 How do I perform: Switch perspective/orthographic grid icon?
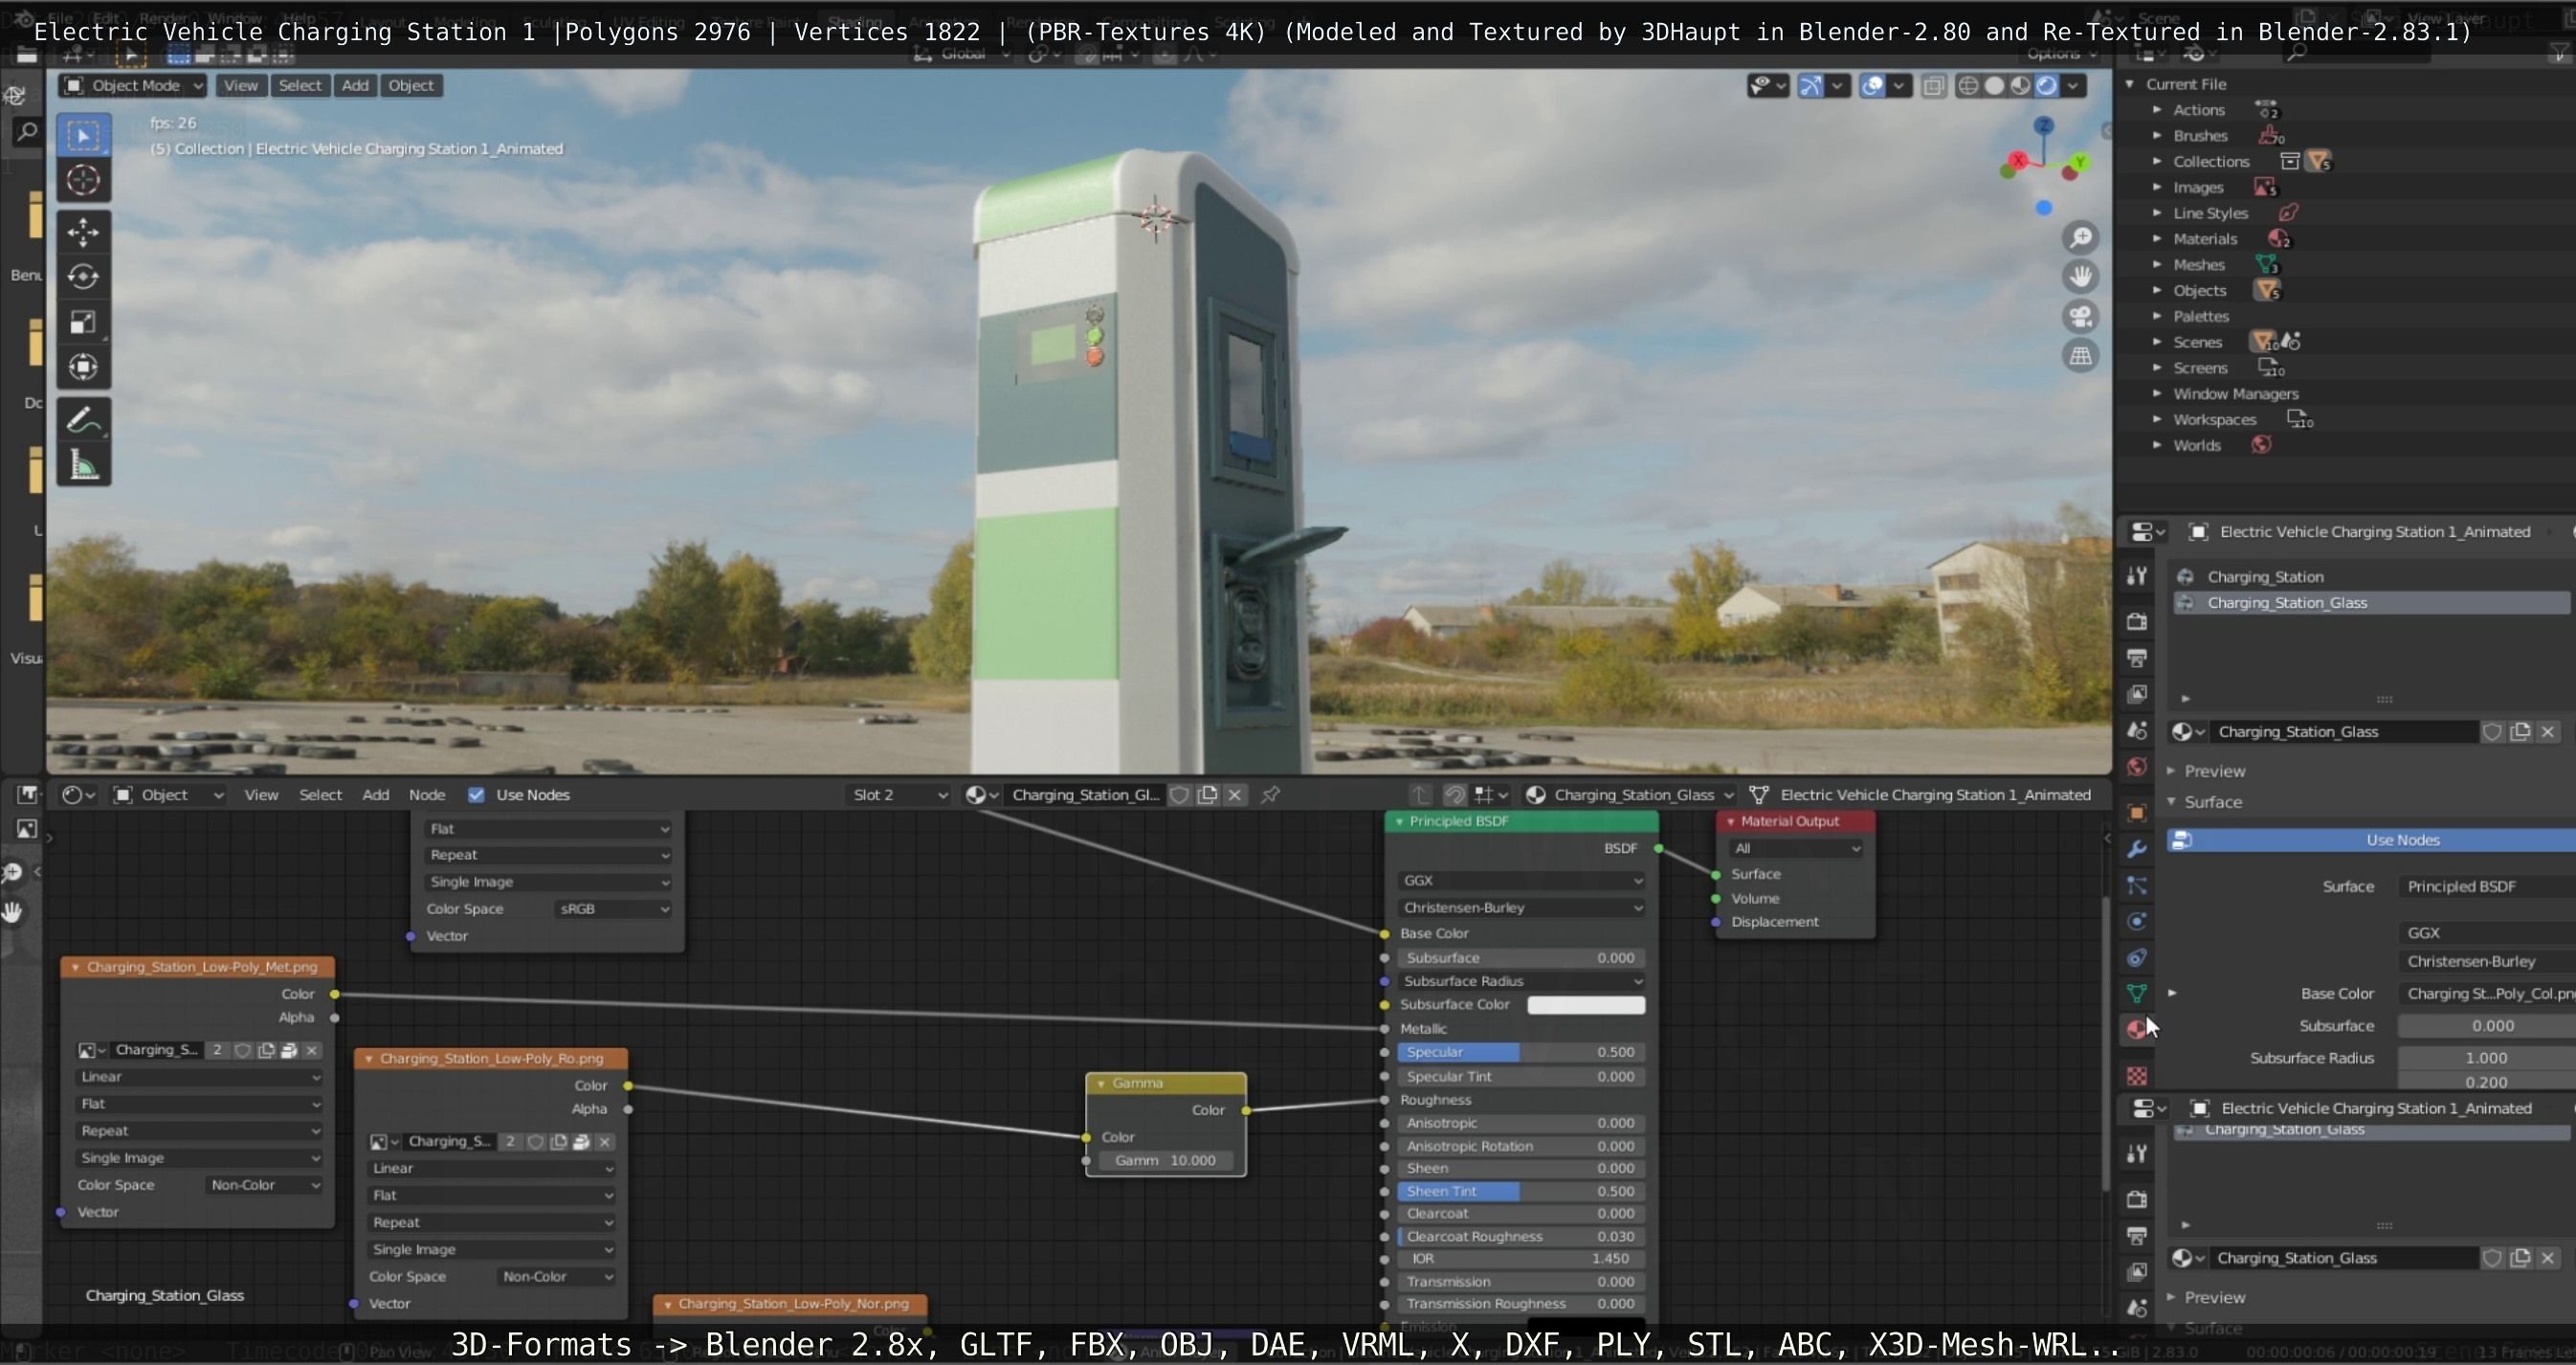2081,357
